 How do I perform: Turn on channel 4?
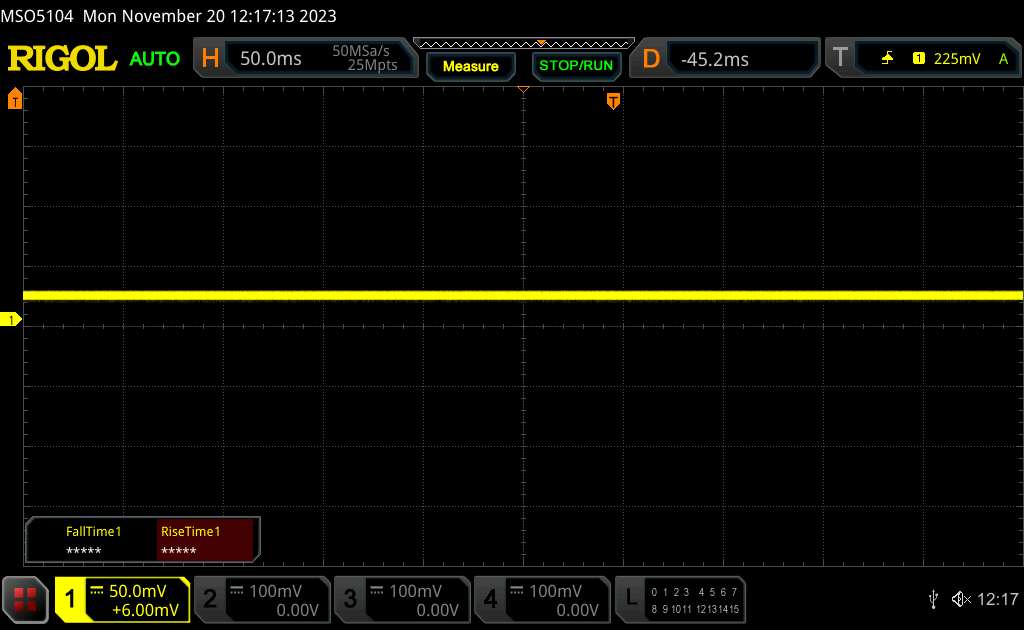(x=541, y=599)
